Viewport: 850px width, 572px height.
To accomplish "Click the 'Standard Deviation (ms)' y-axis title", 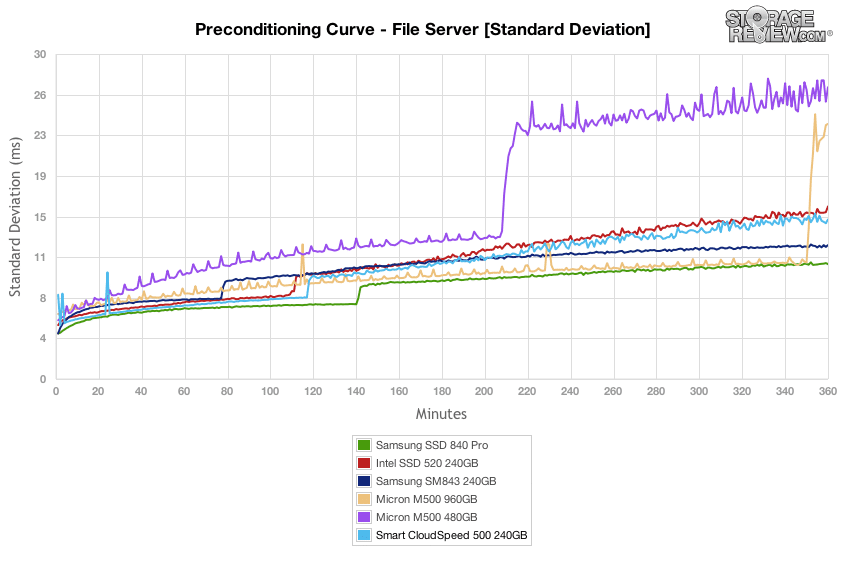I will click(15, 217).
